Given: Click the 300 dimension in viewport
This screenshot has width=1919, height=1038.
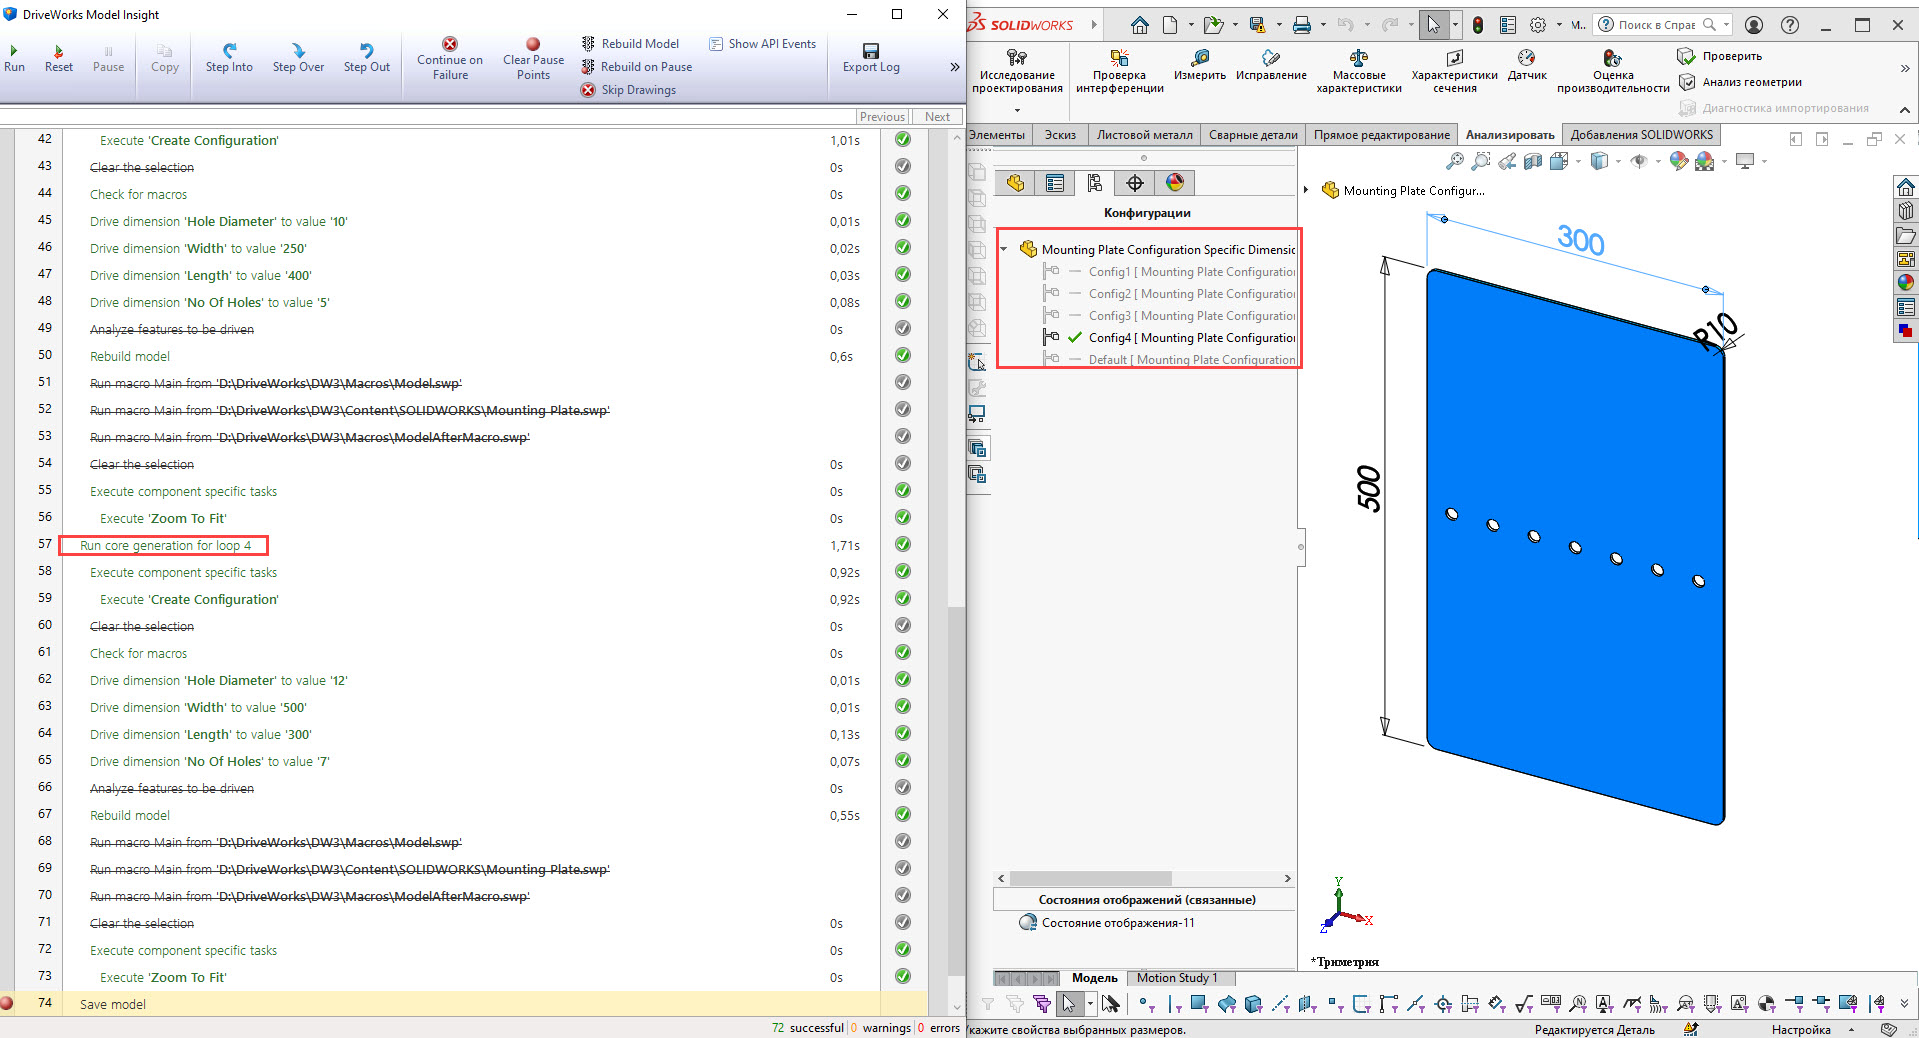Looking at the screenshot, I should pos(1580,240).
